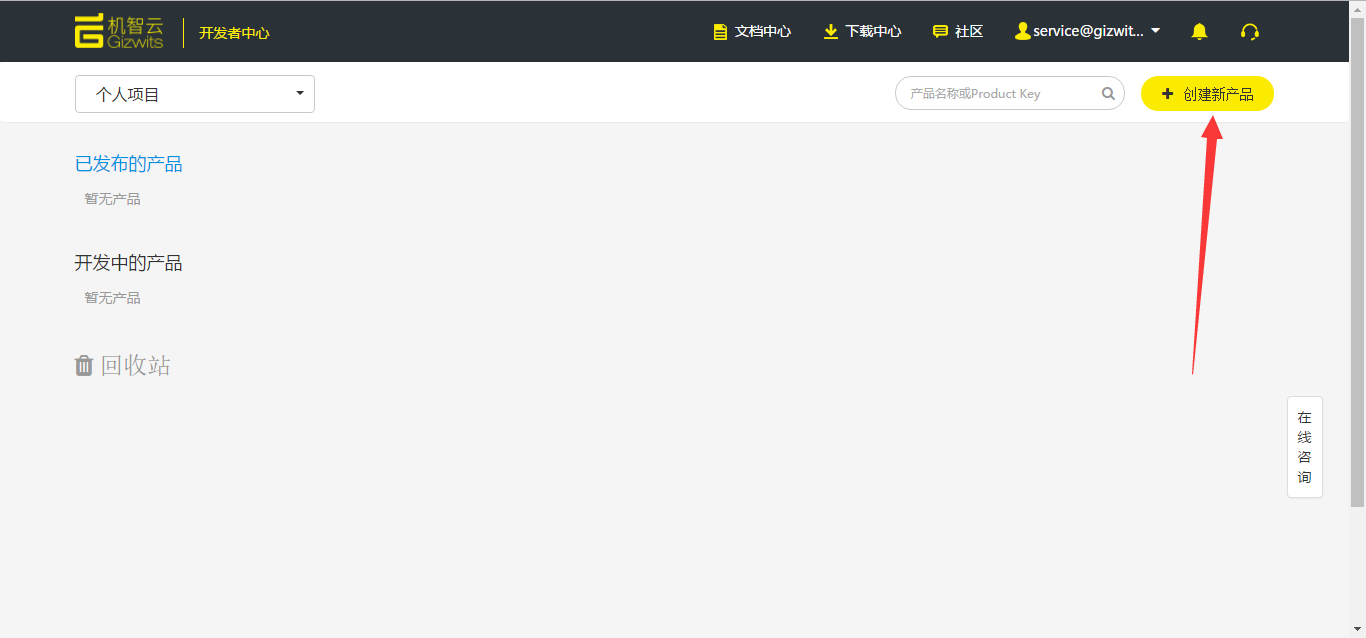1366x638 pixels.
Task: Open the 社区 community page
Action: coord(967,31)
